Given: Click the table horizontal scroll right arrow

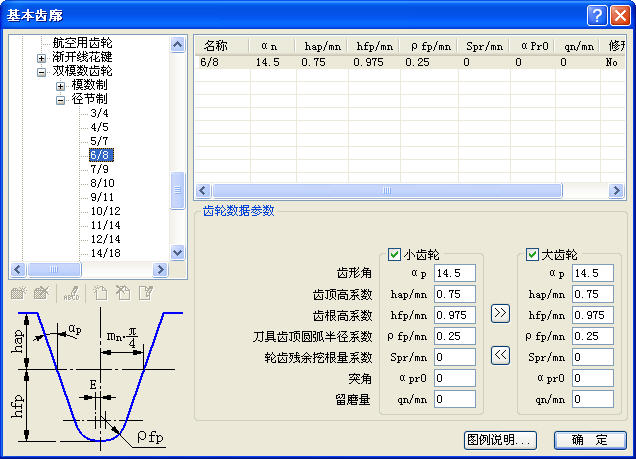Looking at the screenshot, I should coord(617,190).
